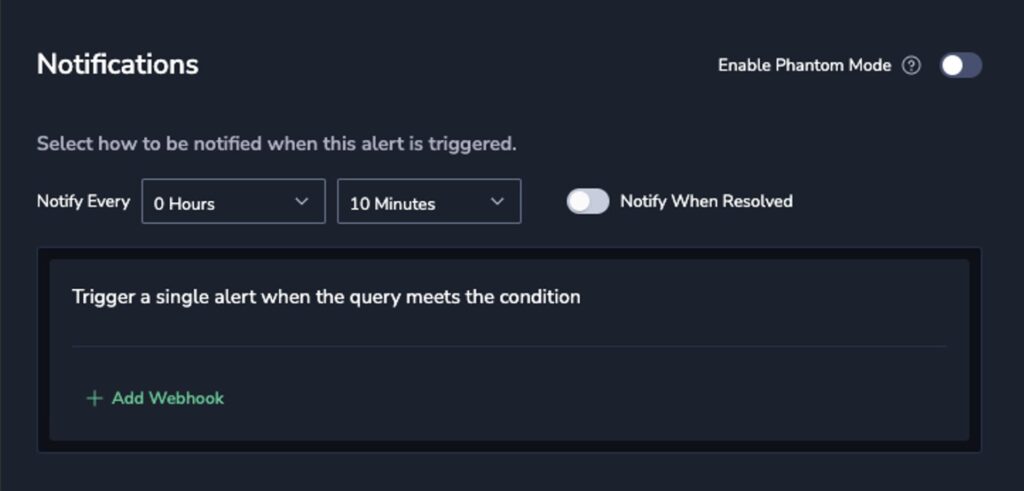Viewport: 1024px width, 491px height.
Task: Click the Notify When Resolved label text
Action: coord(707,201)
